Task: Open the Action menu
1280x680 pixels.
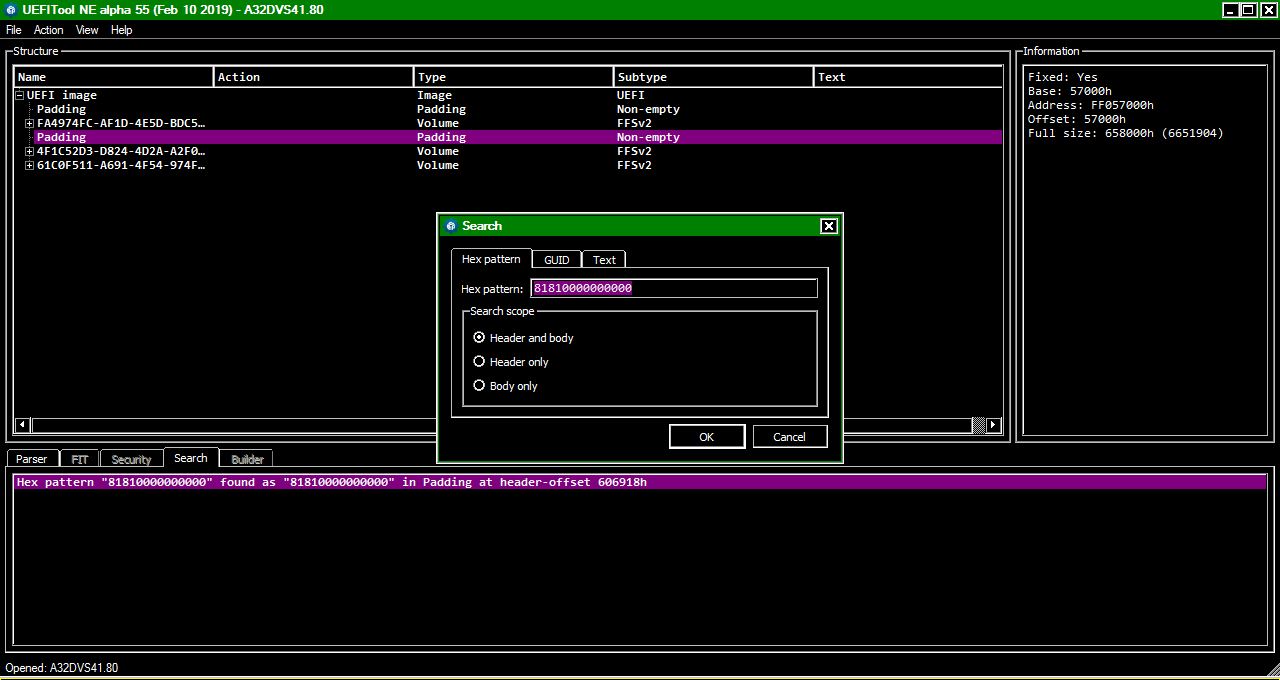Action: pos(48,30)
